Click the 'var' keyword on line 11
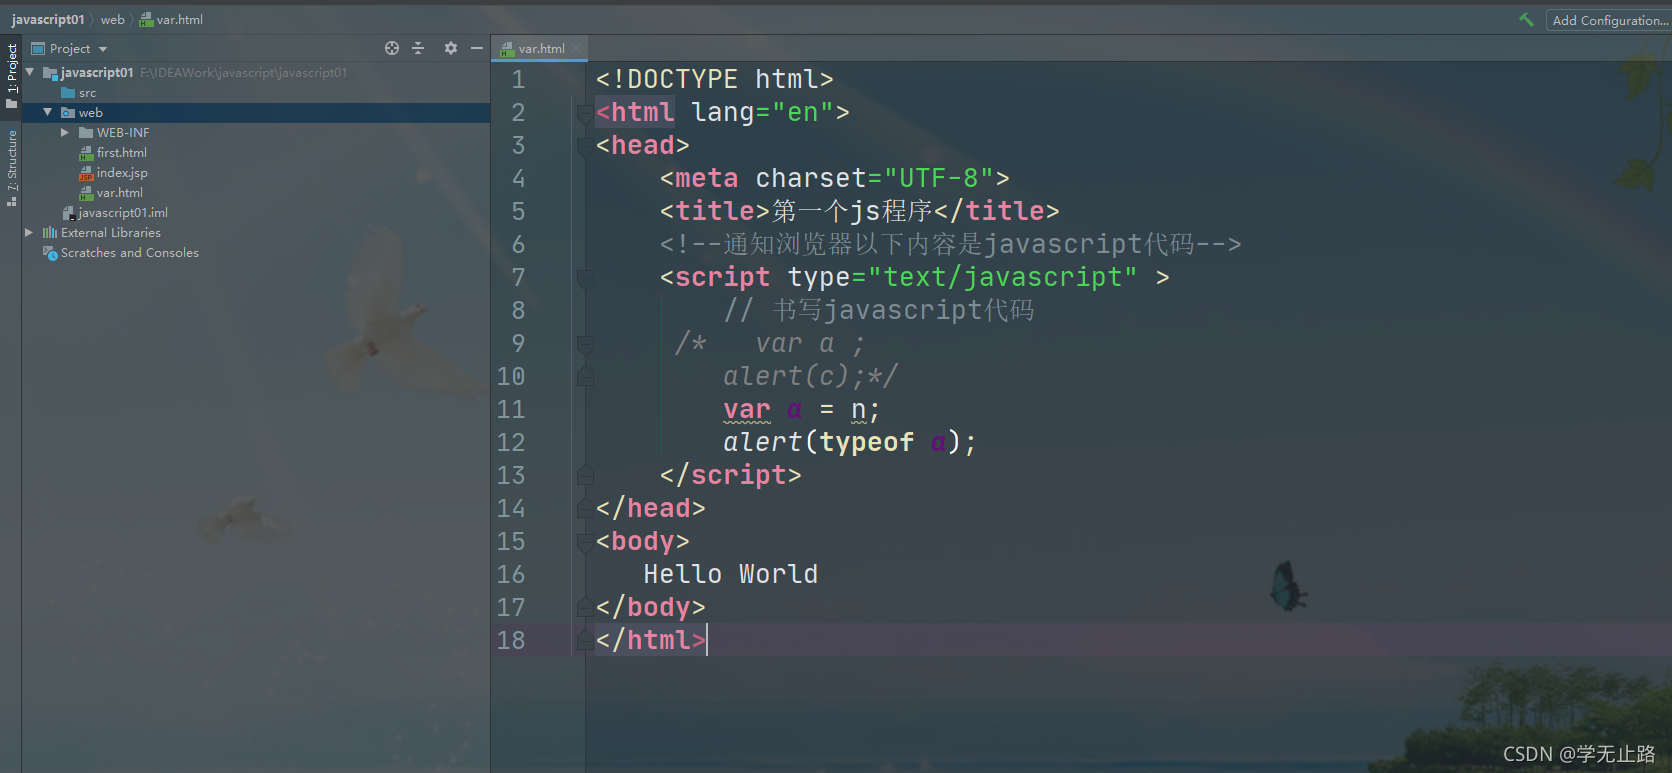Screen dimensions: 1672x773 tap(747, 410)
